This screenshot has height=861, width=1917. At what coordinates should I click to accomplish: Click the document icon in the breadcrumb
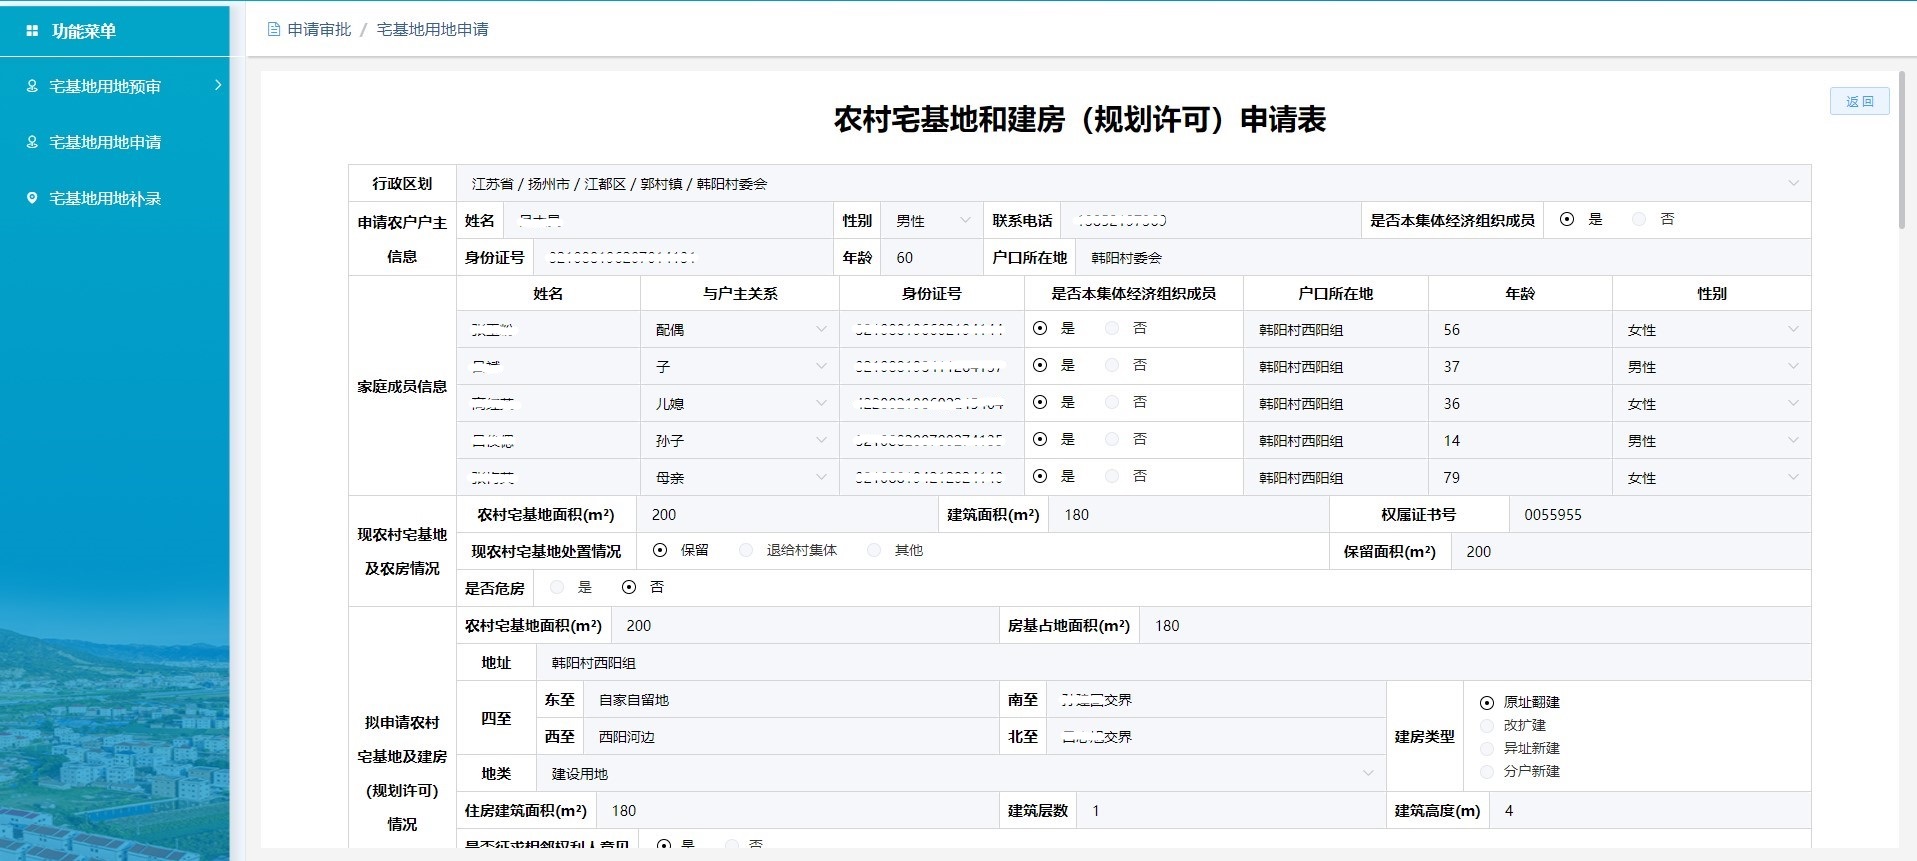pos(274,30)
